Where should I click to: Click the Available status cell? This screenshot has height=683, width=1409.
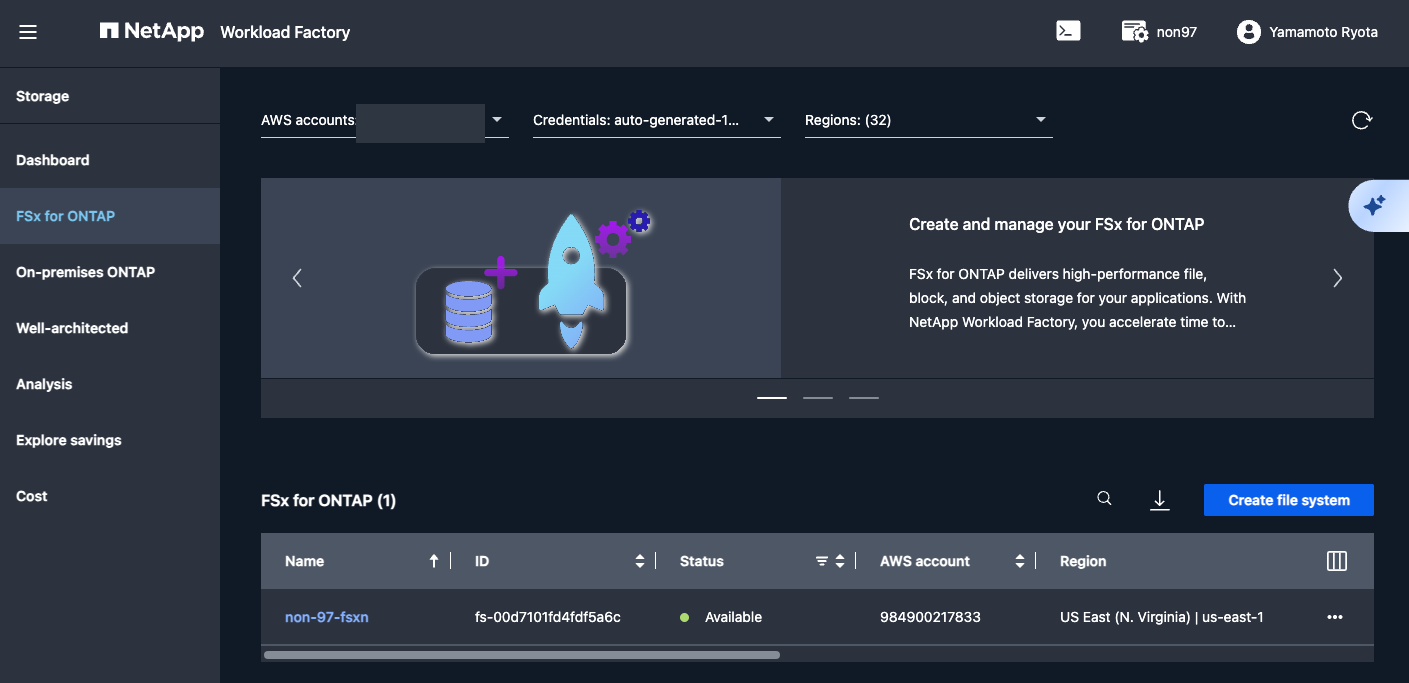coord(721,617)
